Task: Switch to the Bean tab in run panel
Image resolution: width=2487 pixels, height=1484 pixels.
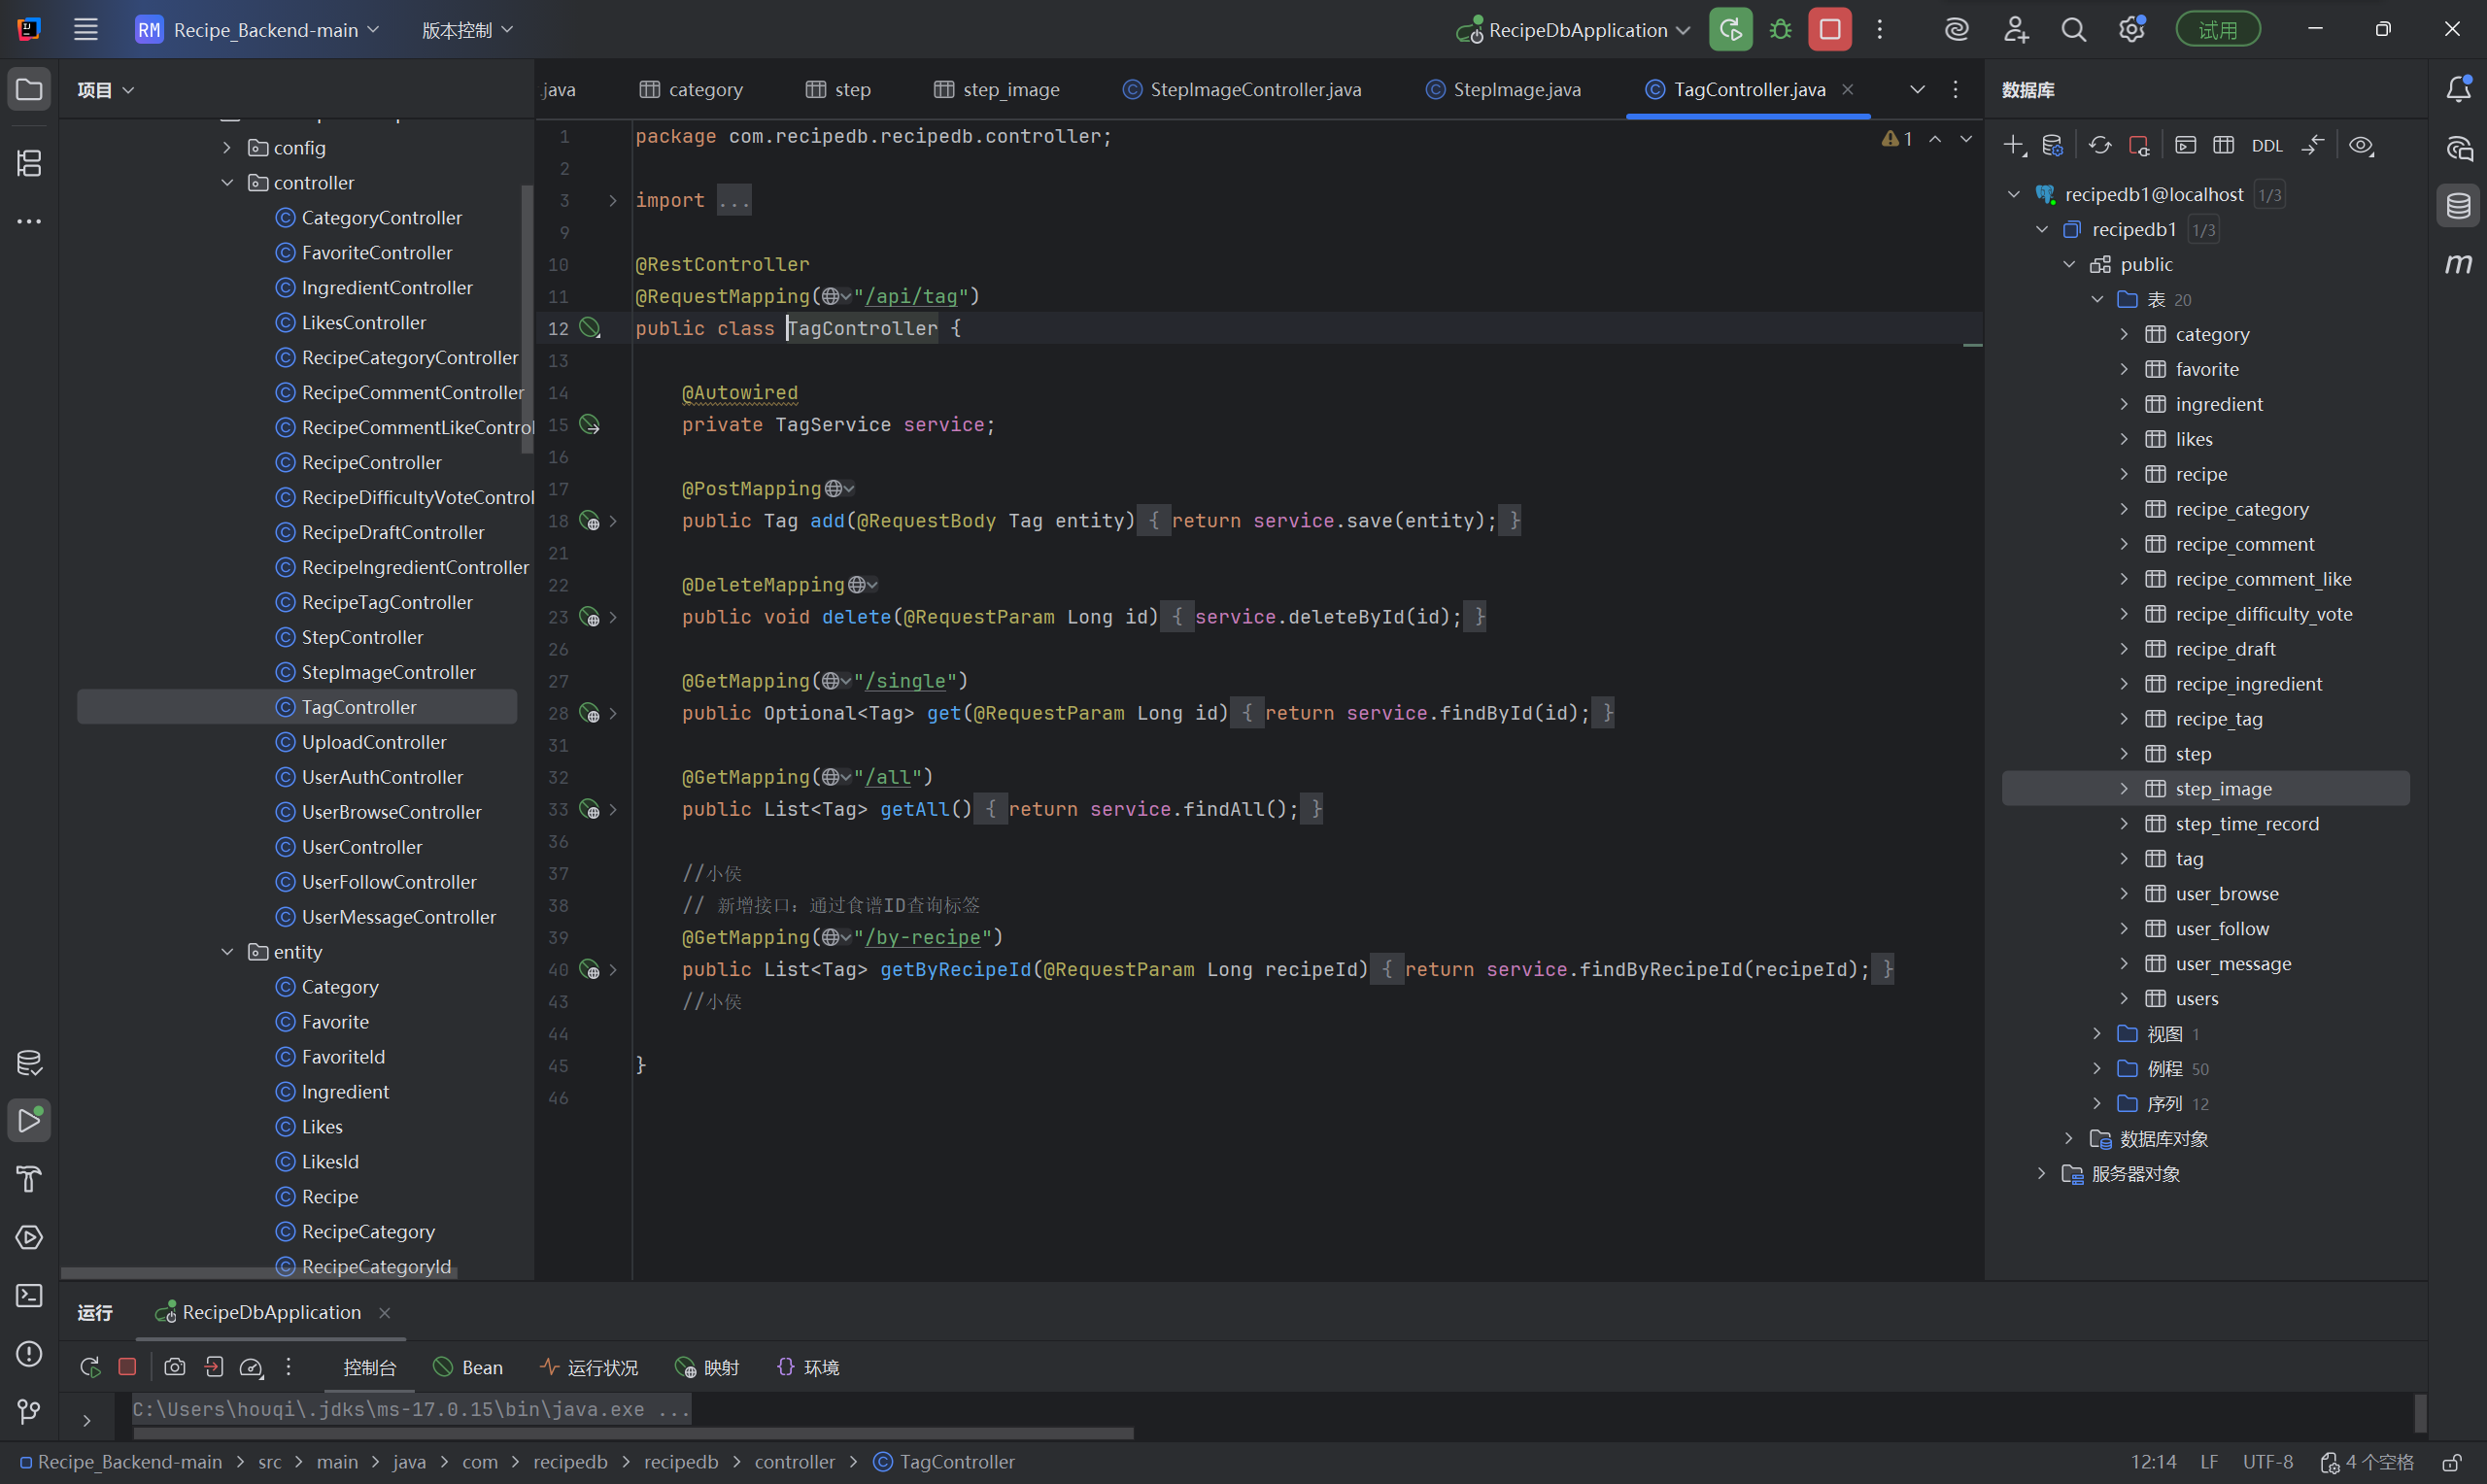Action: [468, 1367]
